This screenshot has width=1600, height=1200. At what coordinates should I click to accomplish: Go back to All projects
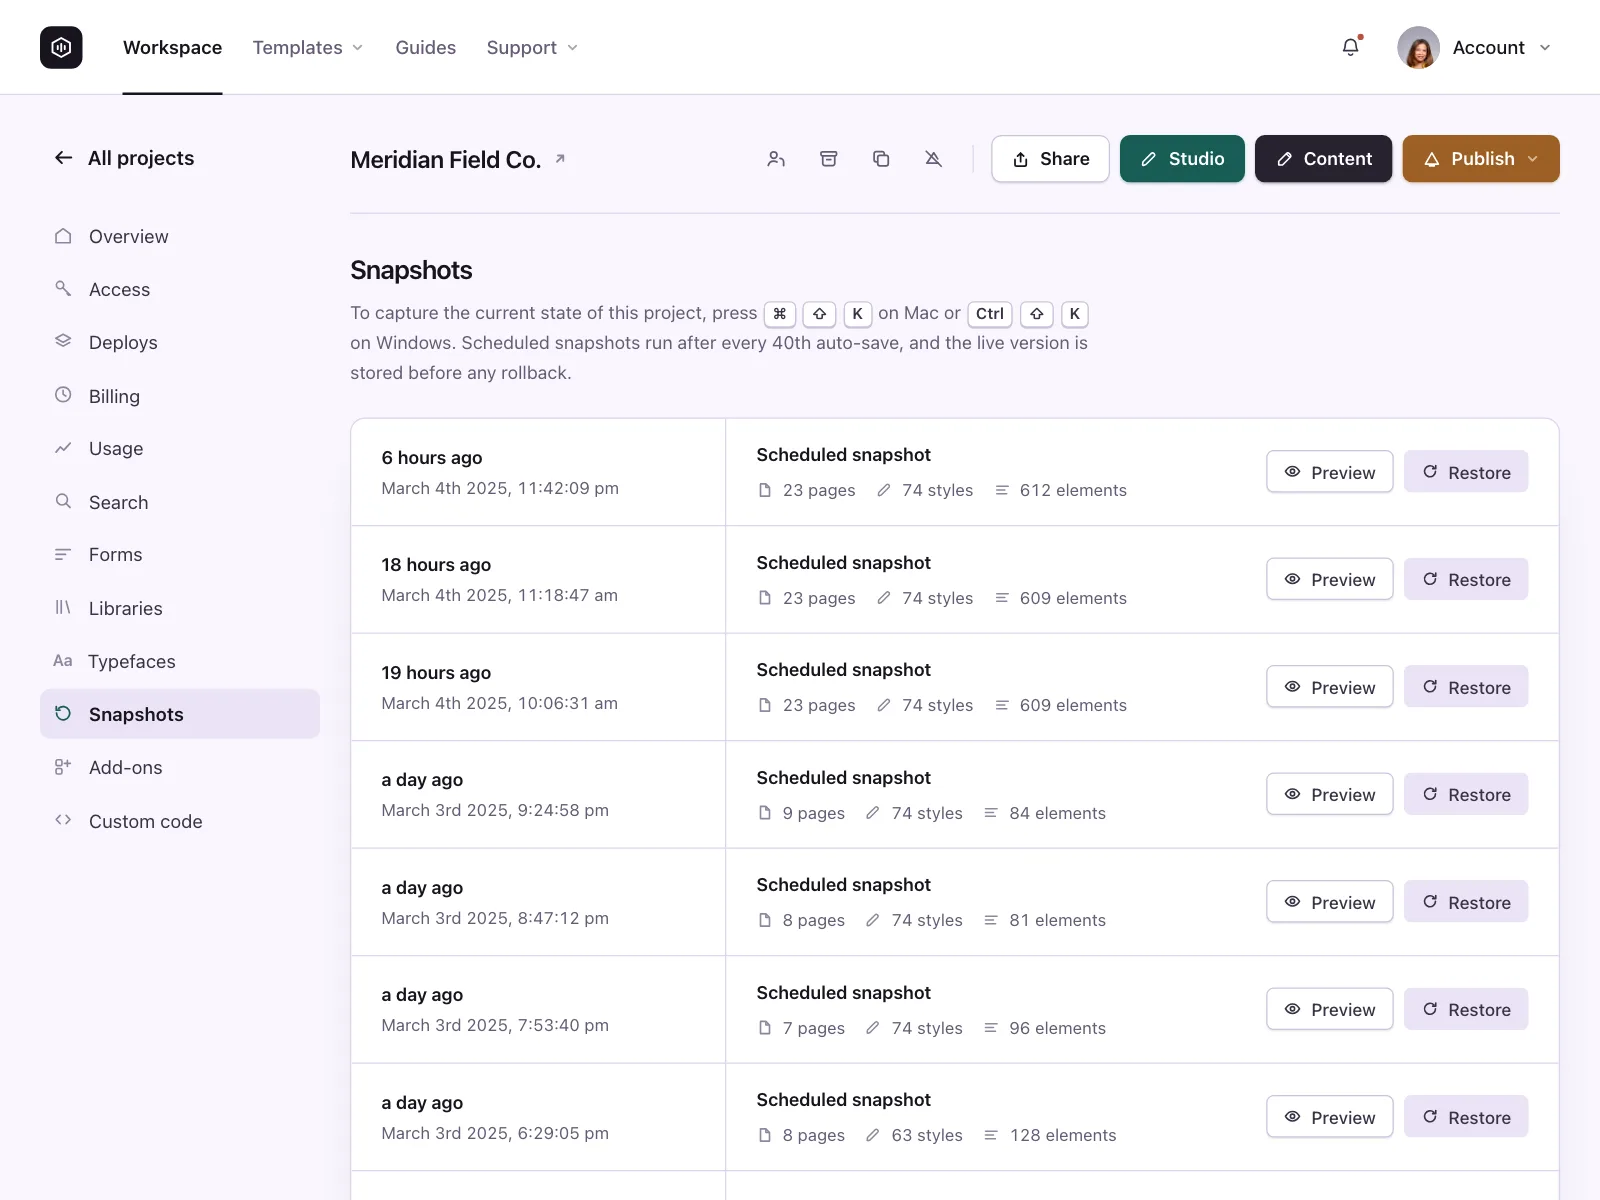[x=124, y=158]
